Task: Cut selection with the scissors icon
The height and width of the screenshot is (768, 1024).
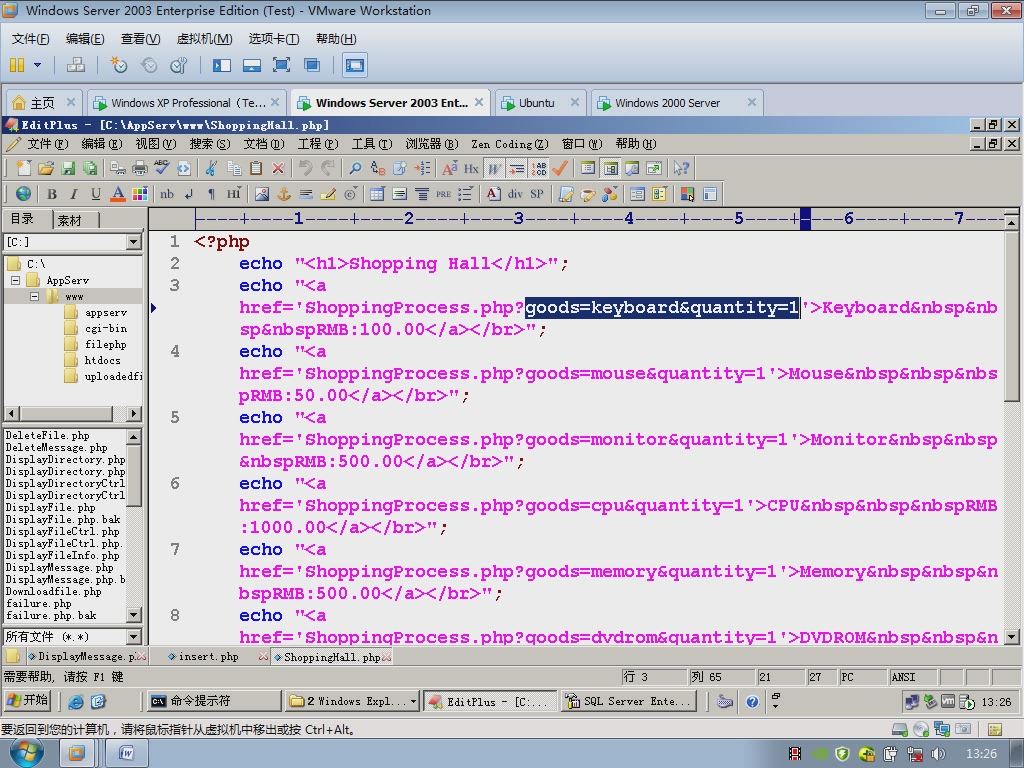Action: [211, 168]
